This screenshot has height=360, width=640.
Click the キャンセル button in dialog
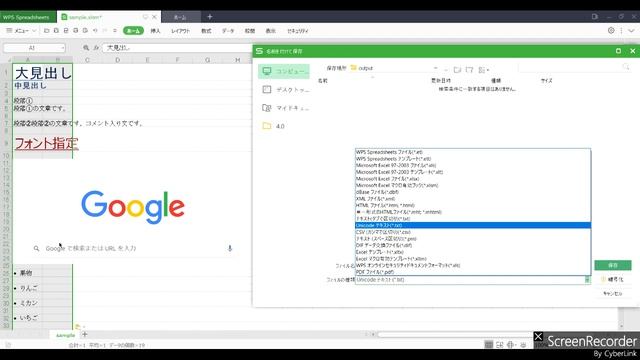click(613, 293)
